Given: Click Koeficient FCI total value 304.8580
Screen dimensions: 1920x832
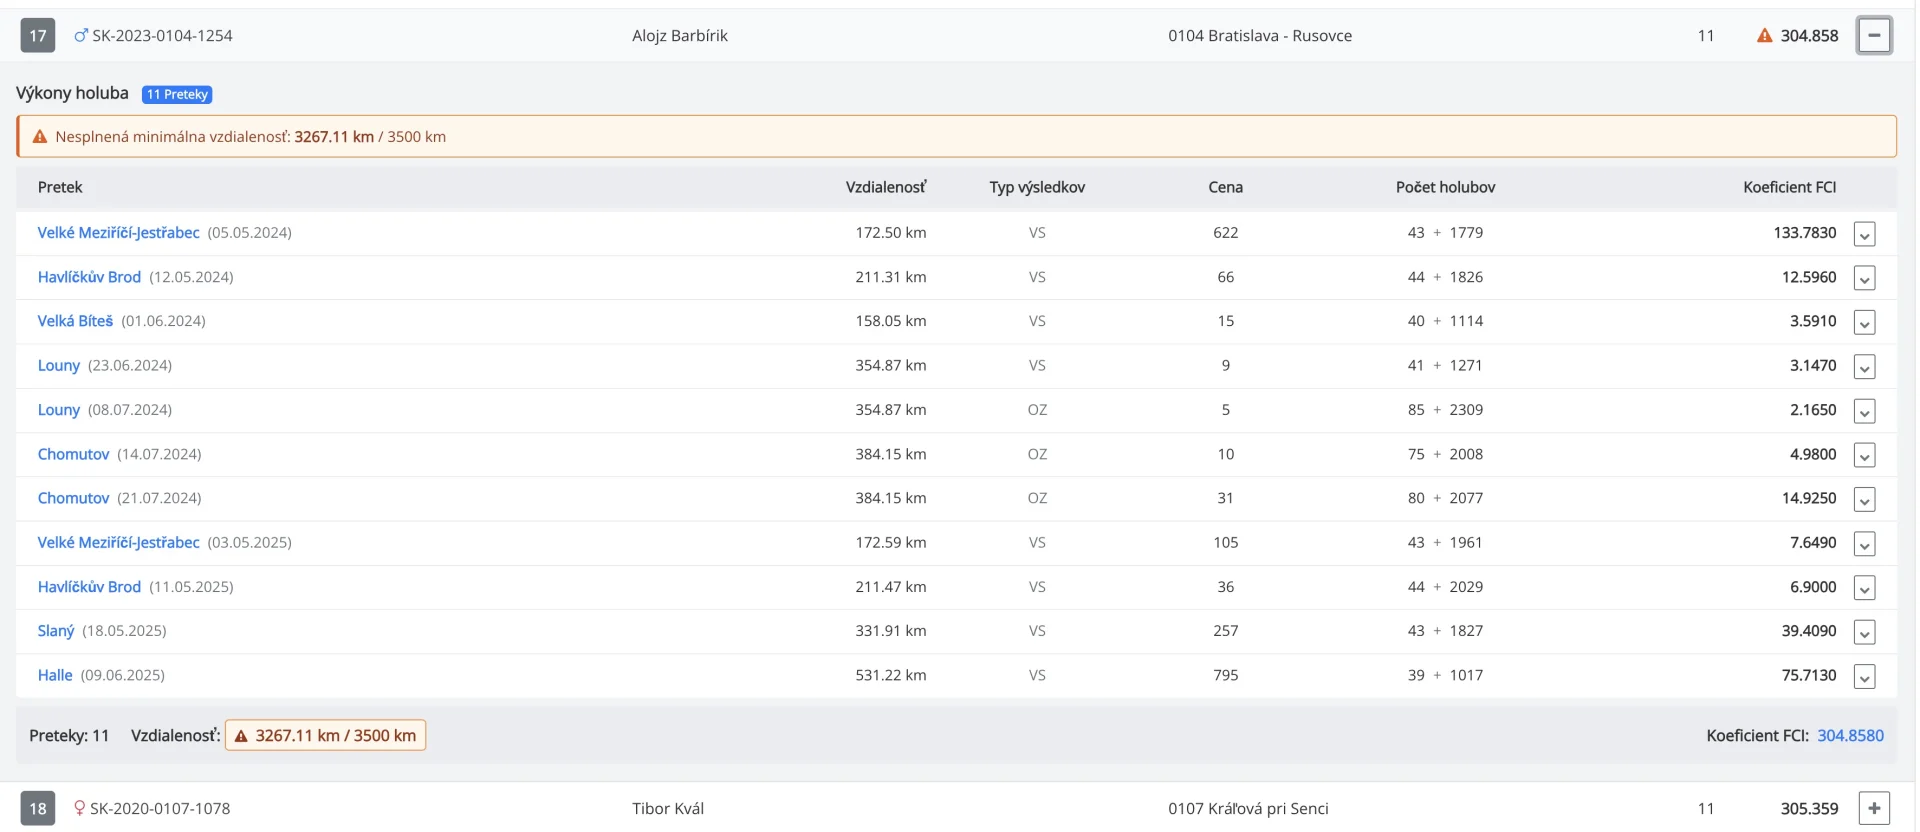Looking at the screenshot, I should pyautogui.click(x=1849, y=736).
